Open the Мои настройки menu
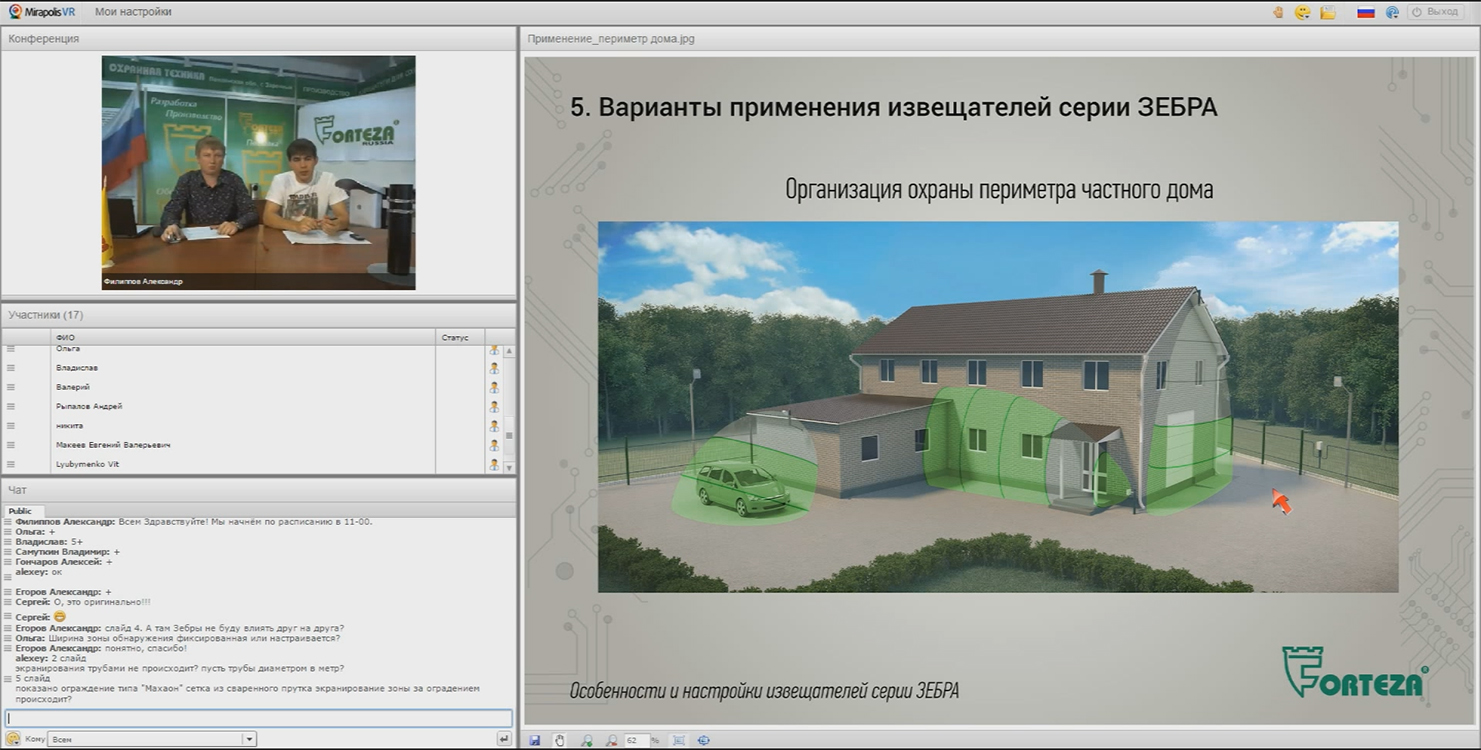This screenshot has width=1481, height=750. tap(133, 12)
